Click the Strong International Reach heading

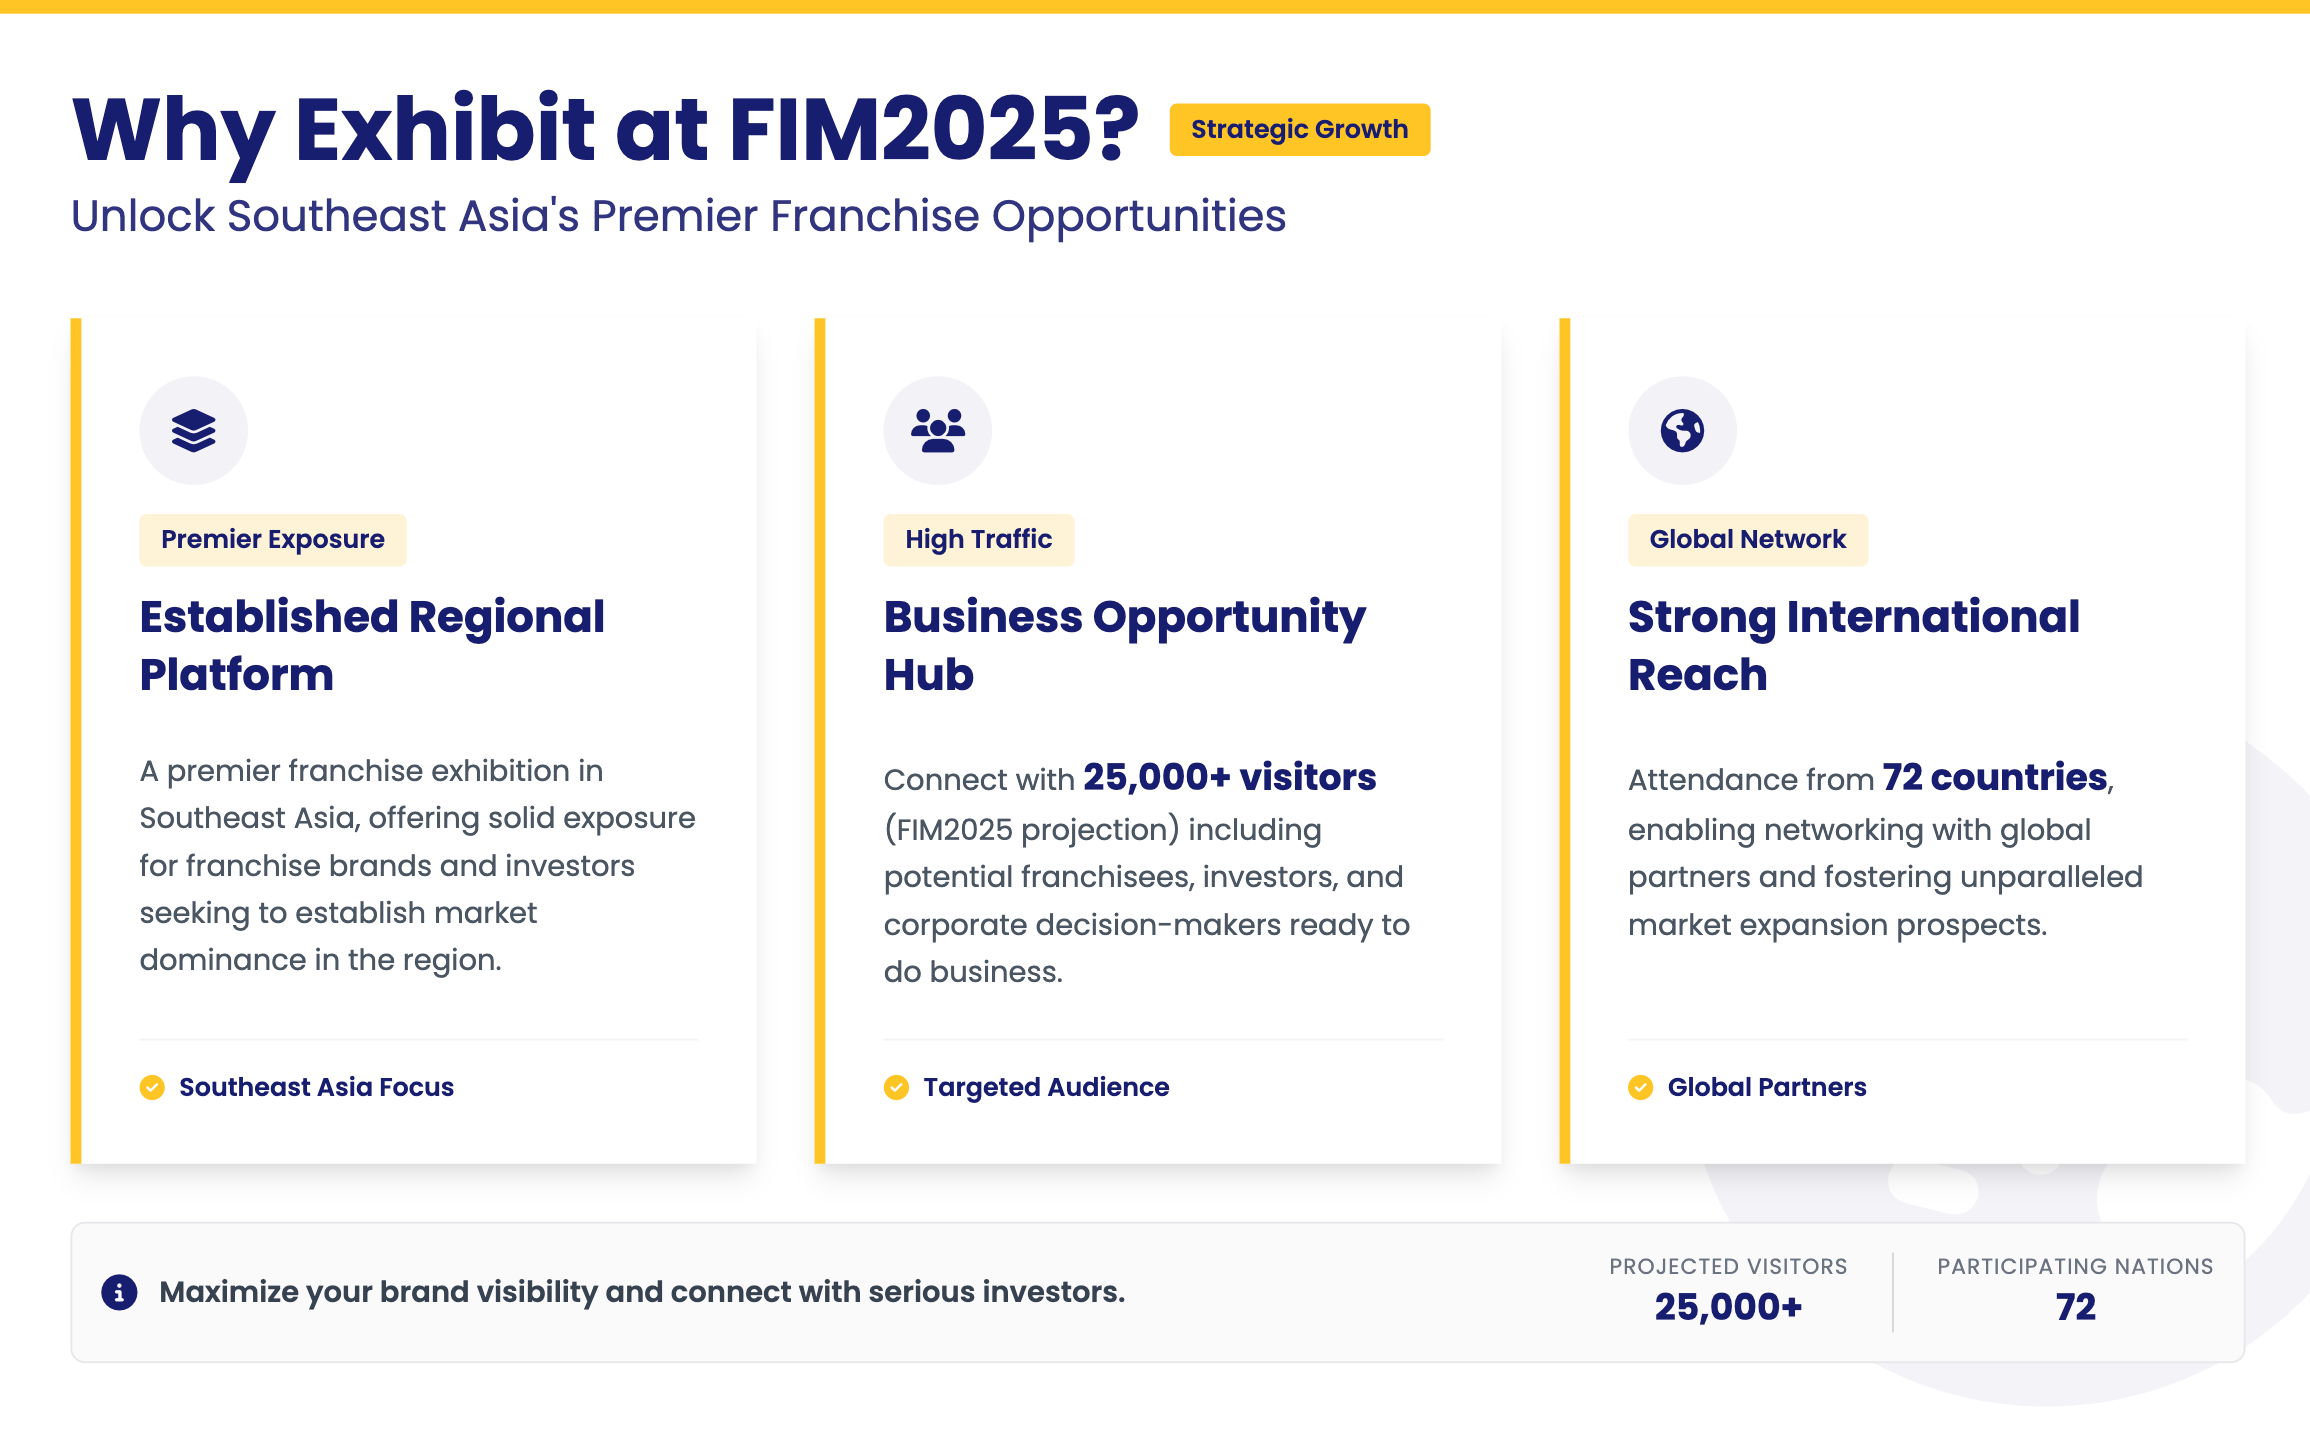coord(1853,645)
